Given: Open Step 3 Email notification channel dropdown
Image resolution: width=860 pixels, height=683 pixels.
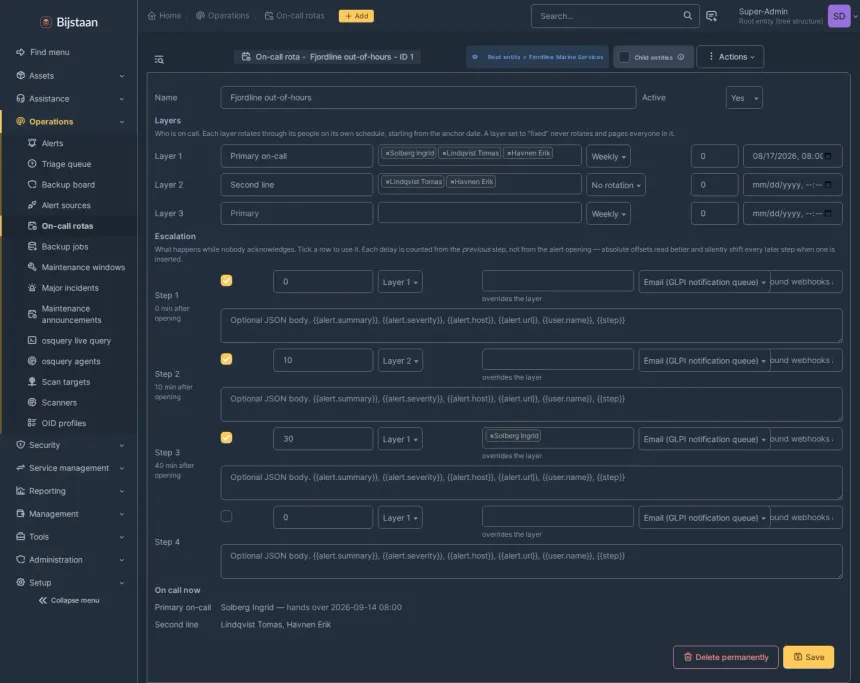Looking at the screenshot, I should pos(704,439).
